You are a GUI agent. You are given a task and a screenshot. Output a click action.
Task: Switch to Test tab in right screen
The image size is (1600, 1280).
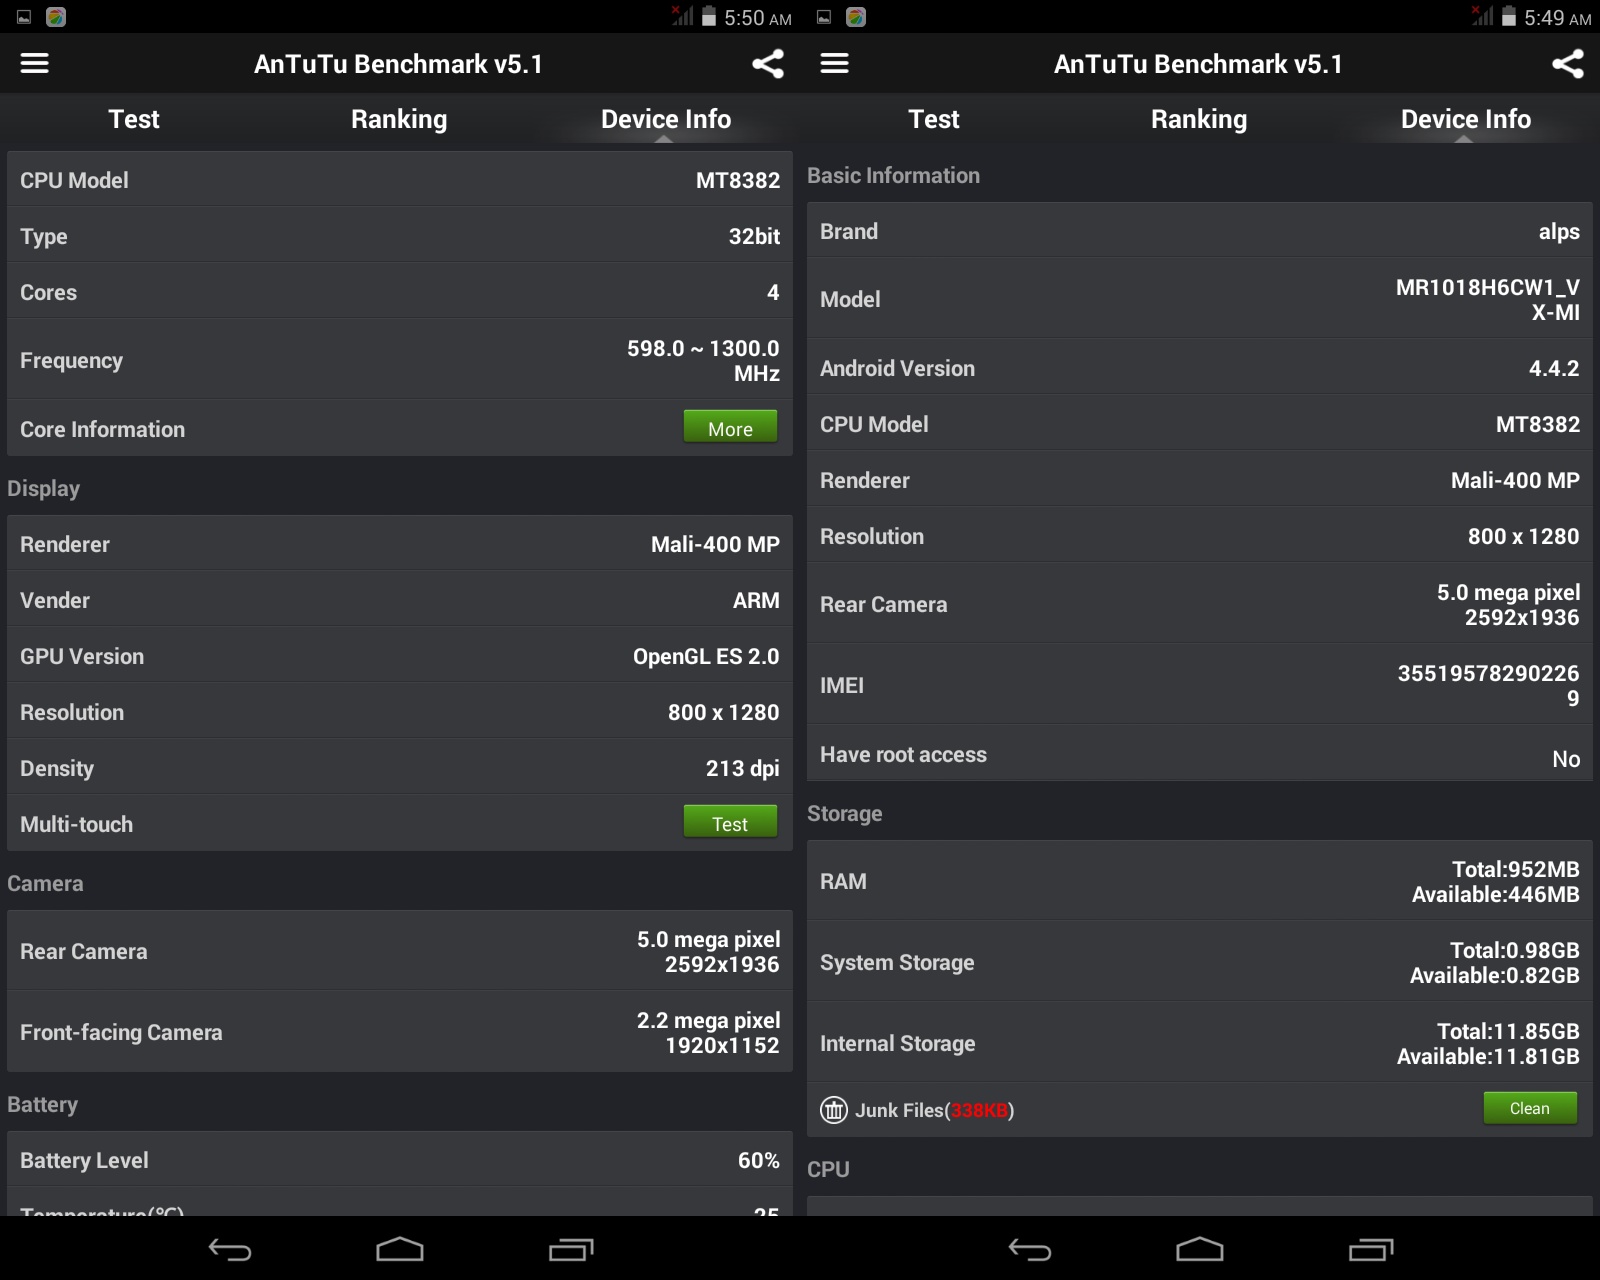click(933, 119)
